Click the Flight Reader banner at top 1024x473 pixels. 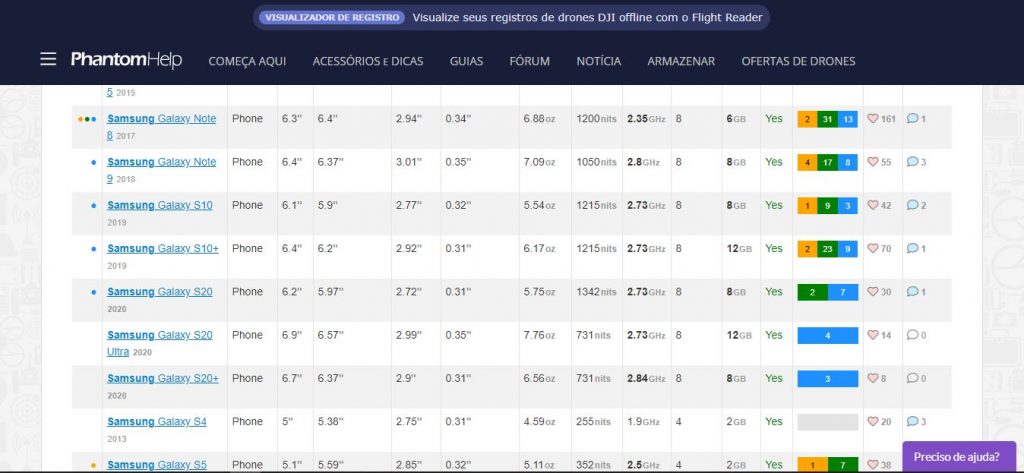(x=511, y=18)
